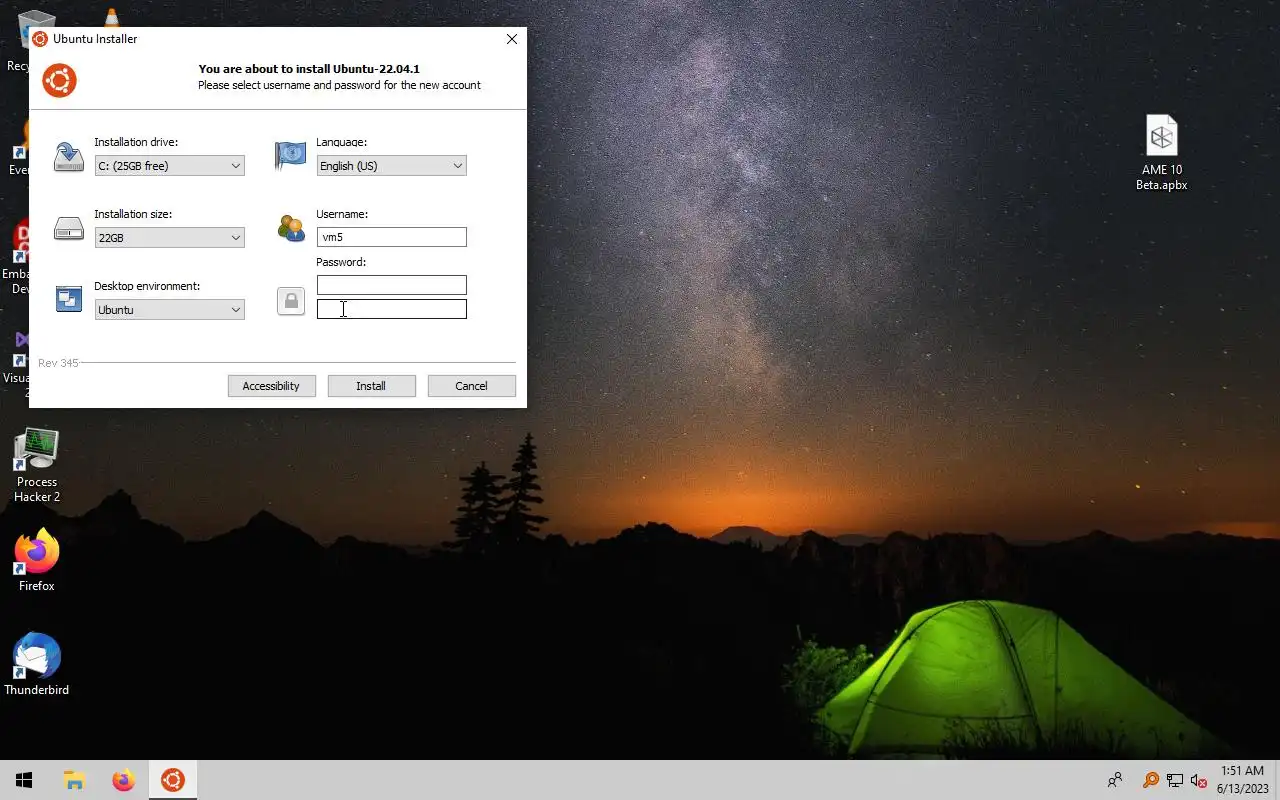Screen dimensions: 1280x800
Task: Click the network tray icon
Action: point(1175,780)
